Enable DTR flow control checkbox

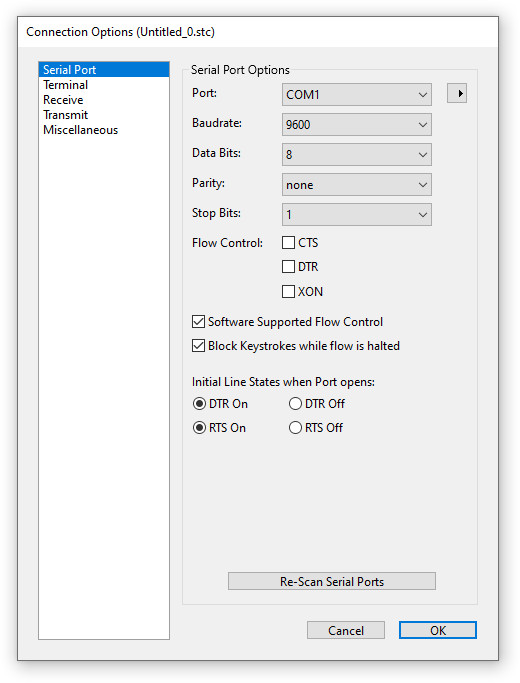[288, 267]
